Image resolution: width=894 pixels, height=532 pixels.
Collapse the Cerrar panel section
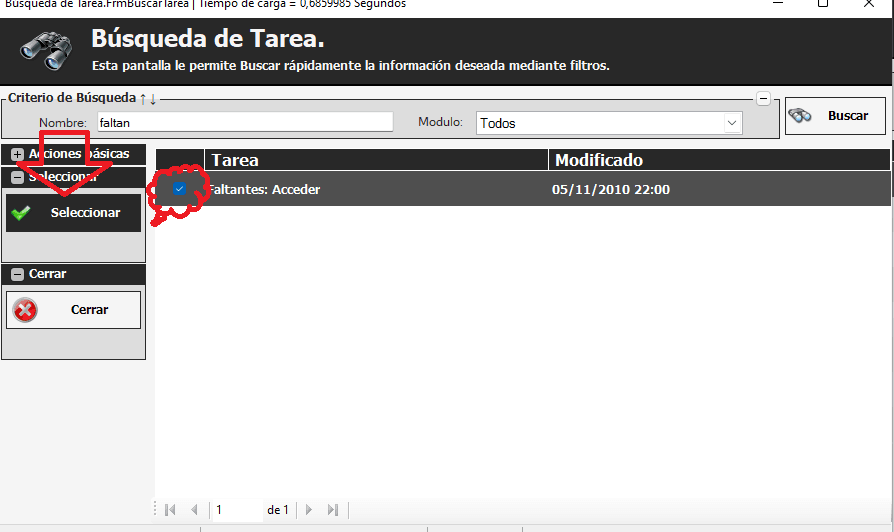tap(17, 274)
